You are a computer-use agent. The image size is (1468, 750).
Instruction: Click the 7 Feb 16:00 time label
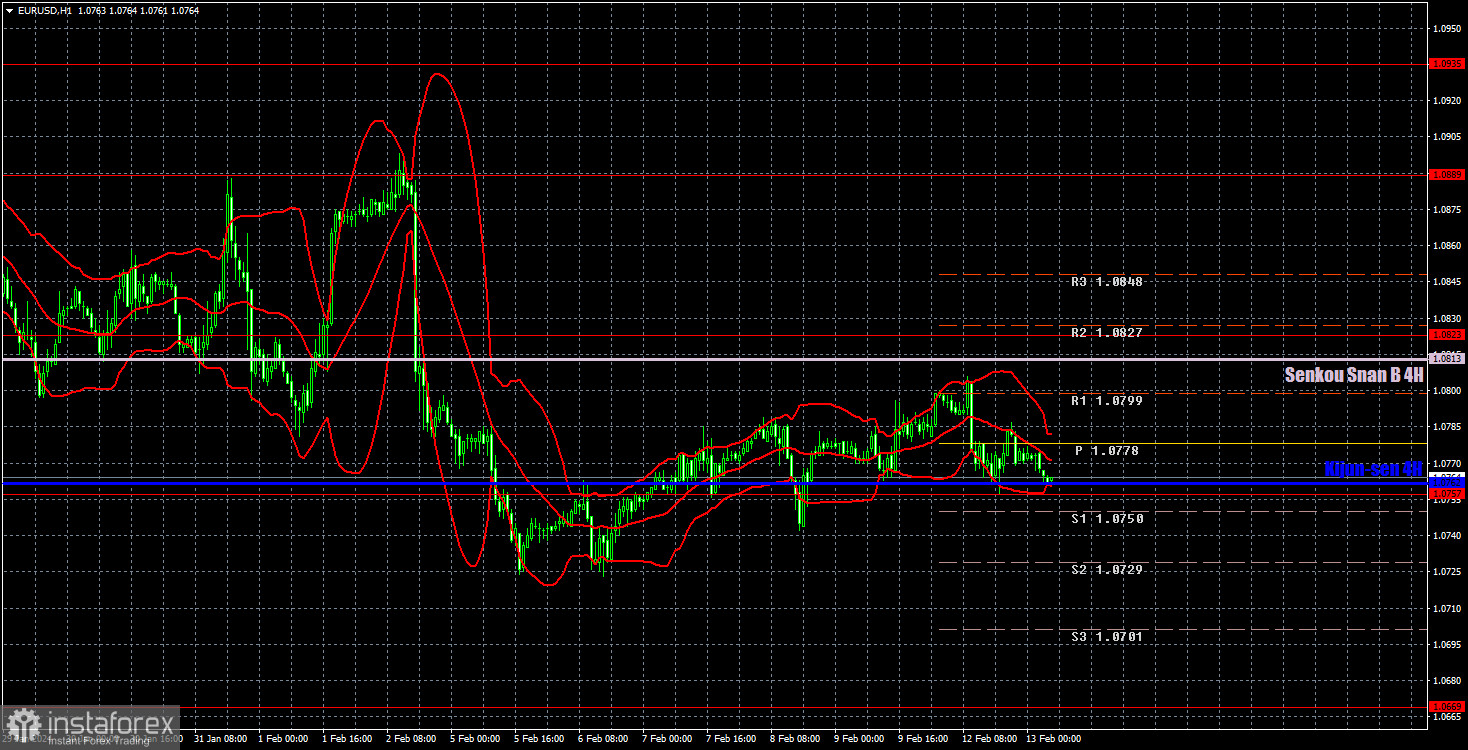click(x=729, y=739)
